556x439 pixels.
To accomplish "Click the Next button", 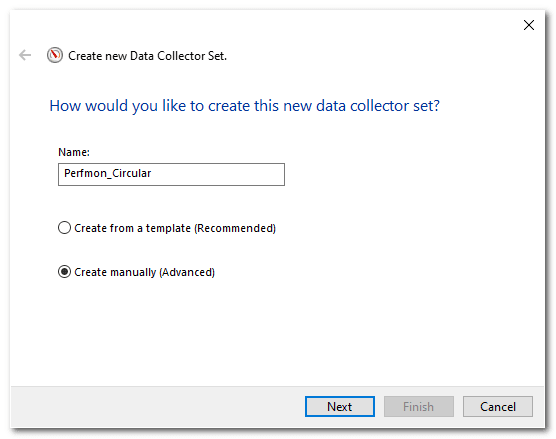I will click(340, 406).
